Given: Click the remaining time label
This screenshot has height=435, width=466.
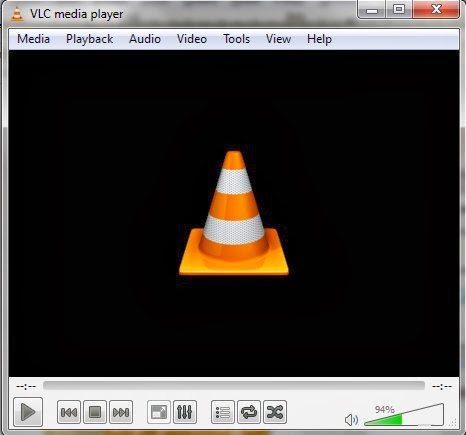Looking at the screenshot, I should click(442, 386).
